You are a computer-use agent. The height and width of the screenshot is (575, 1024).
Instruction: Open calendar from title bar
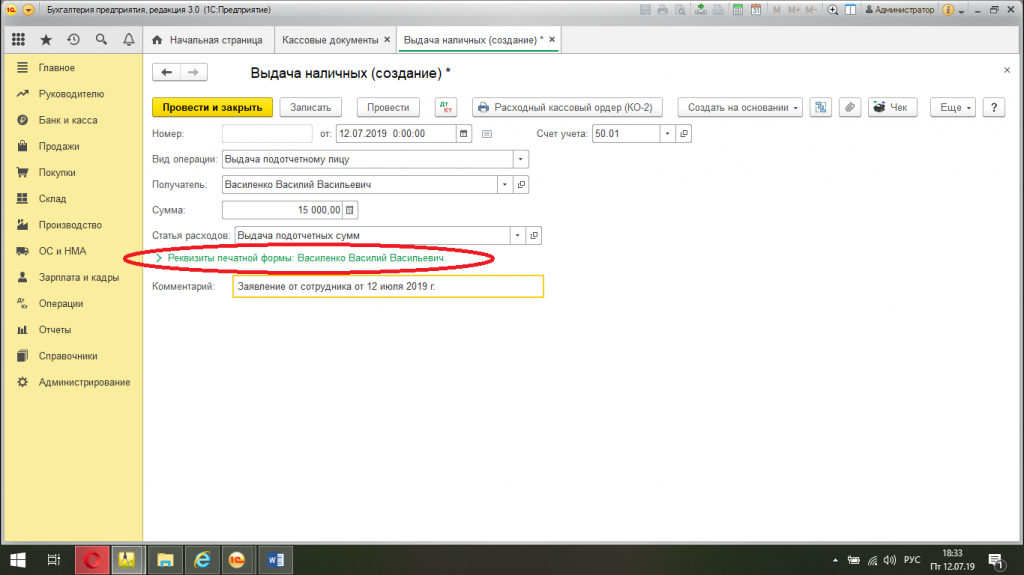click(x=756, y=10)
